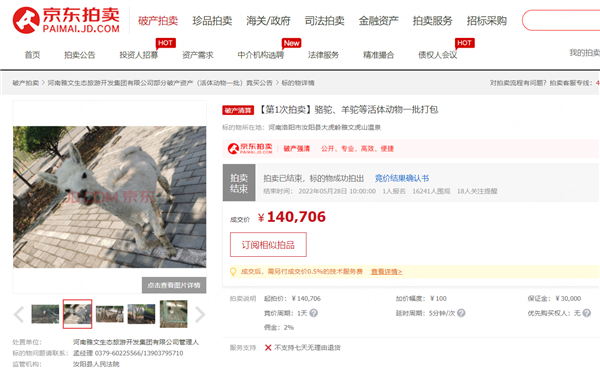Open 资产需求 menu item
Screen dimensions: 600x373
pyautogui.click(x=197, y=55)
